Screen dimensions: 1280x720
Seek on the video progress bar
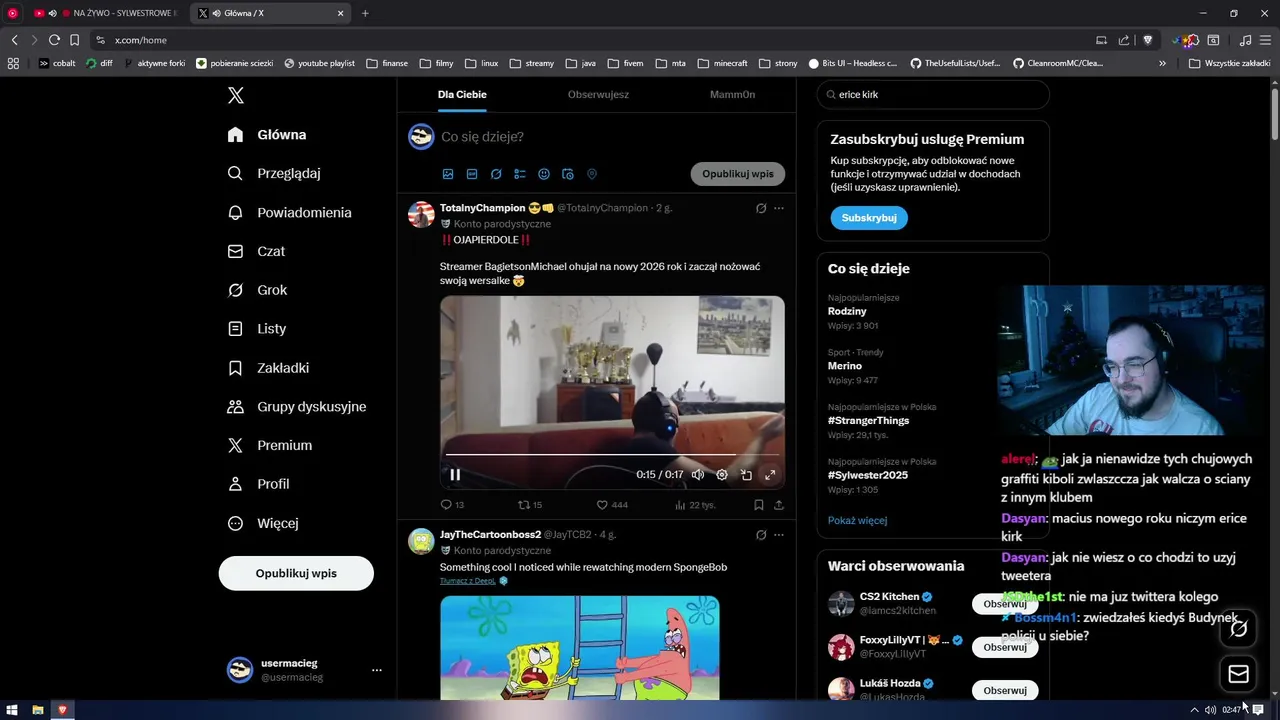click(612, 455)
